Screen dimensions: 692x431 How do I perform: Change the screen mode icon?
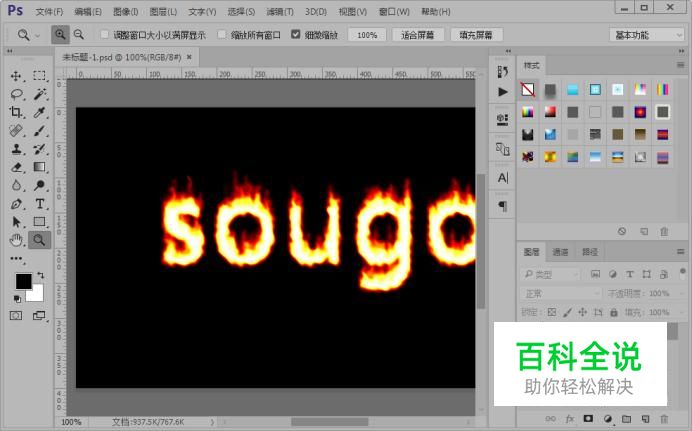(x=39, y=315)
